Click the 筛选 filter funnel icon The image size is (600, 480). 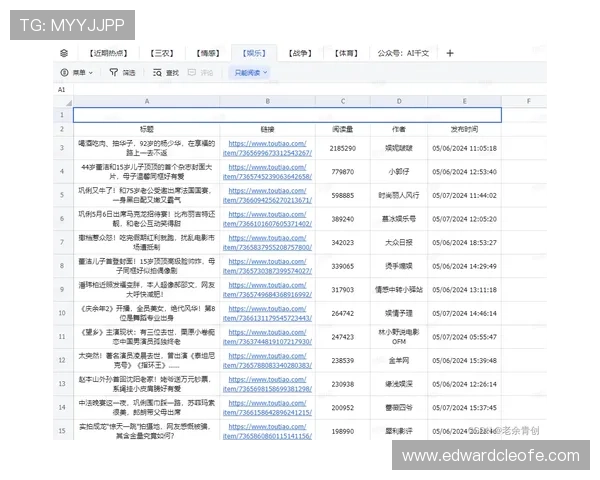click(x=114, y=72)
